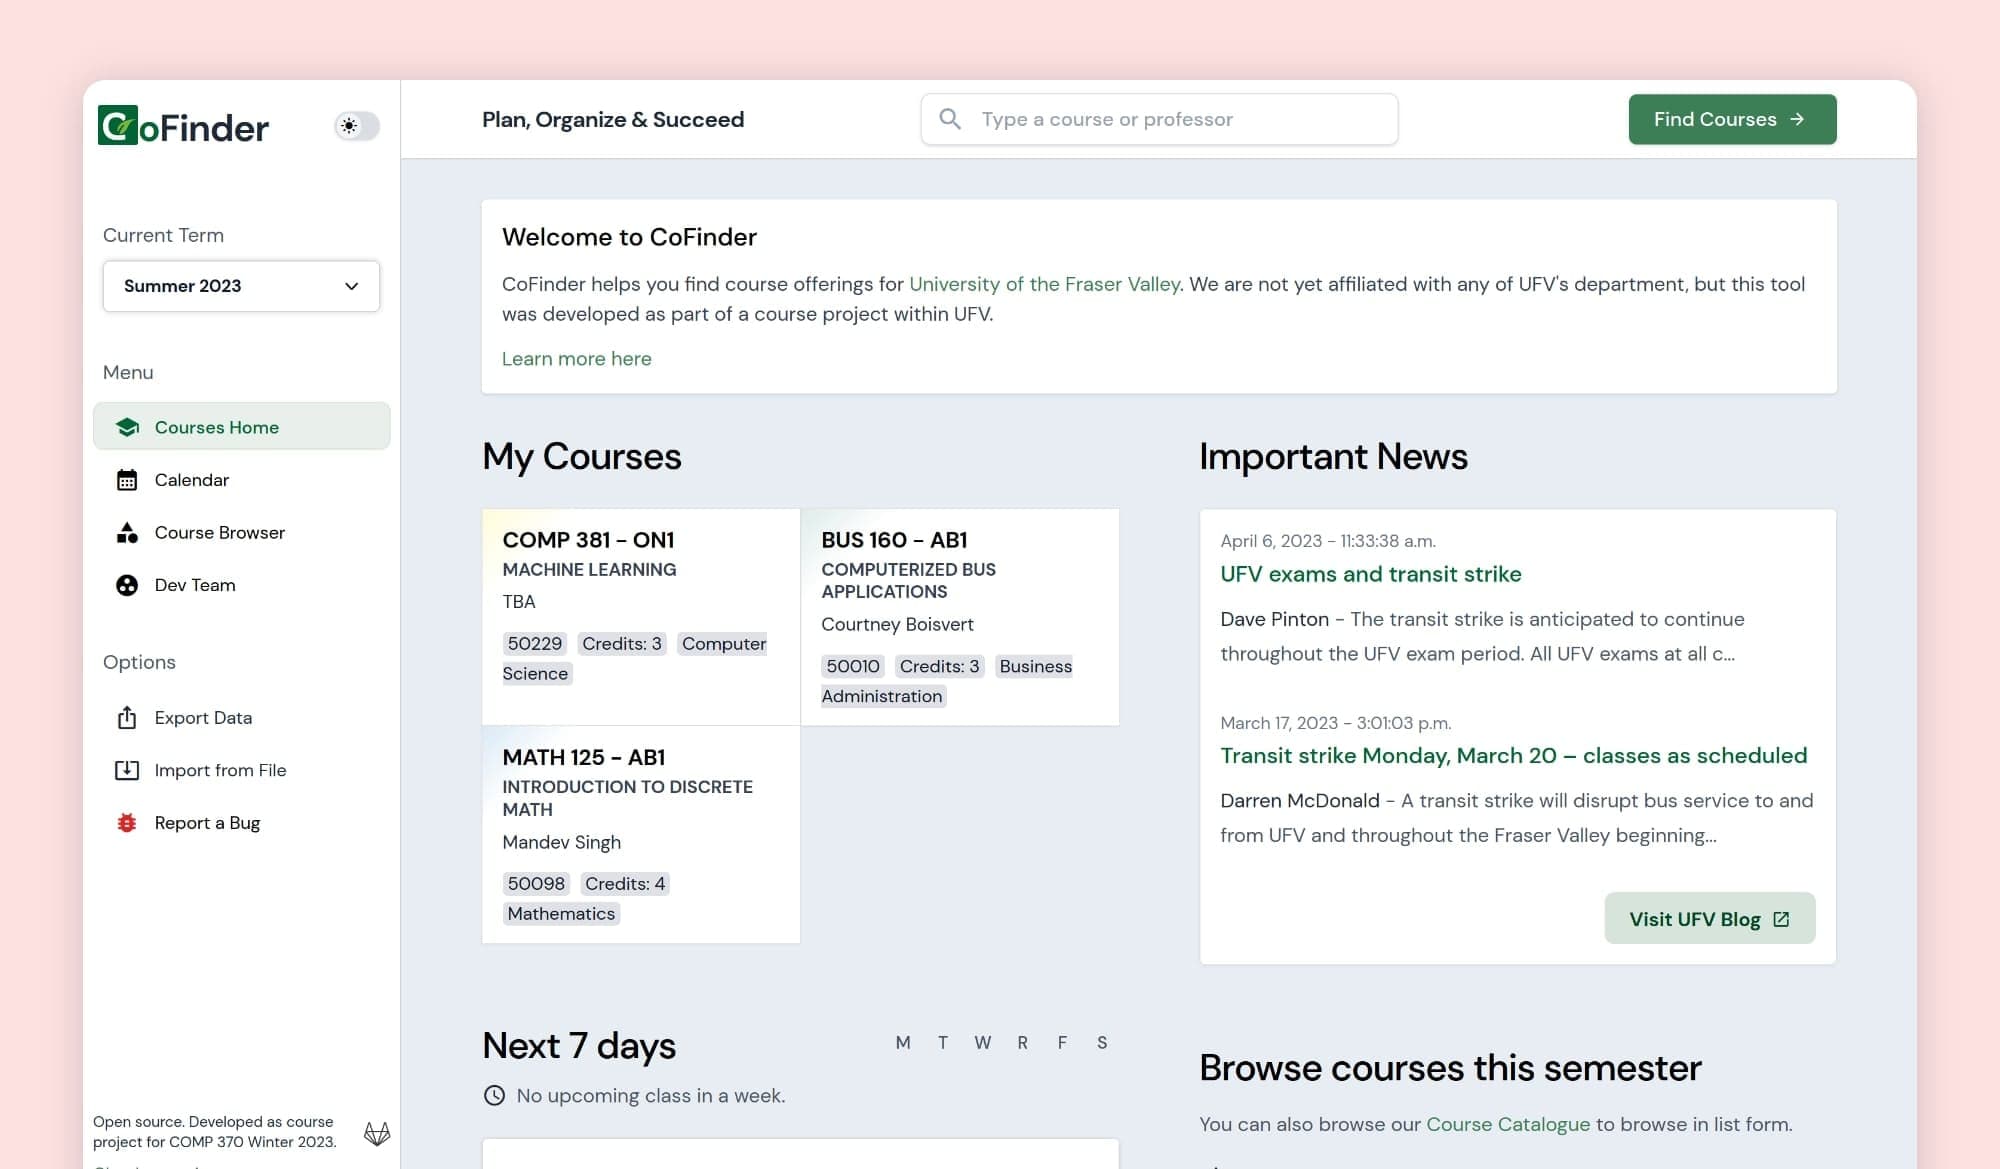Click the Report a Bug icon
Screen dimensions: 2000x1169
127,822
